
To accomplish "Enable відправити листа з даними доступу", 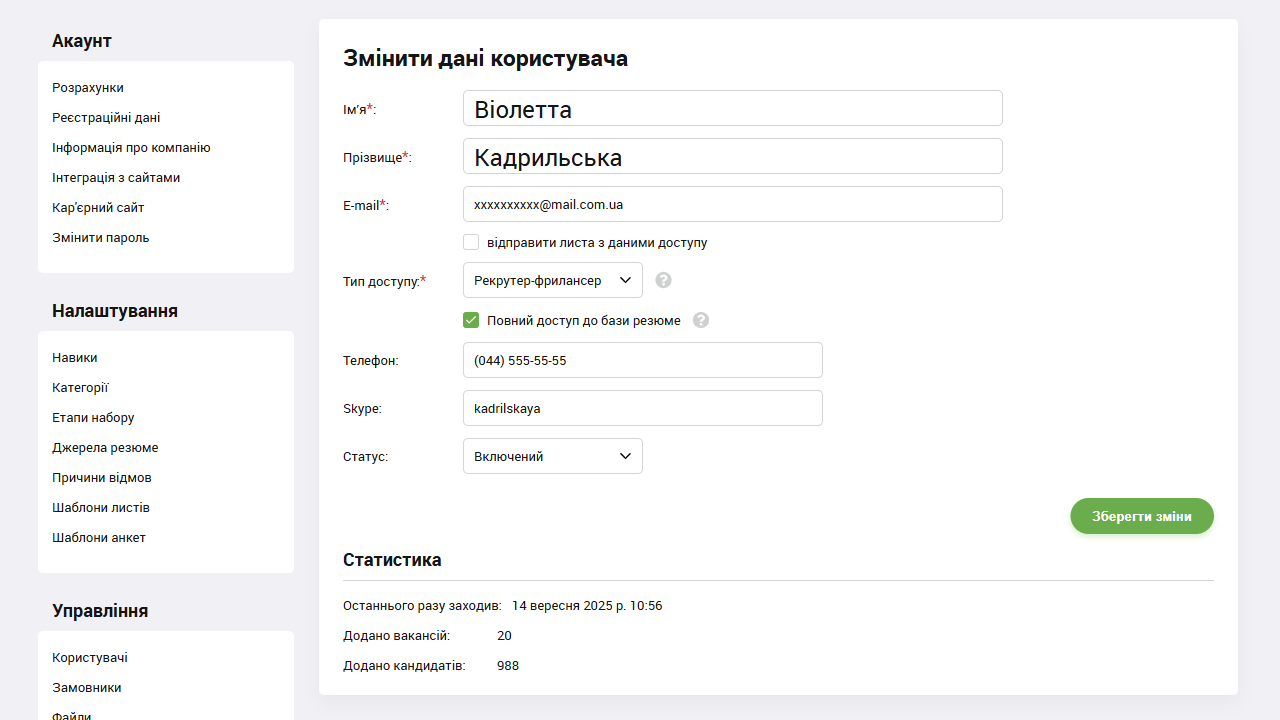I will click(x=471, y=242).
